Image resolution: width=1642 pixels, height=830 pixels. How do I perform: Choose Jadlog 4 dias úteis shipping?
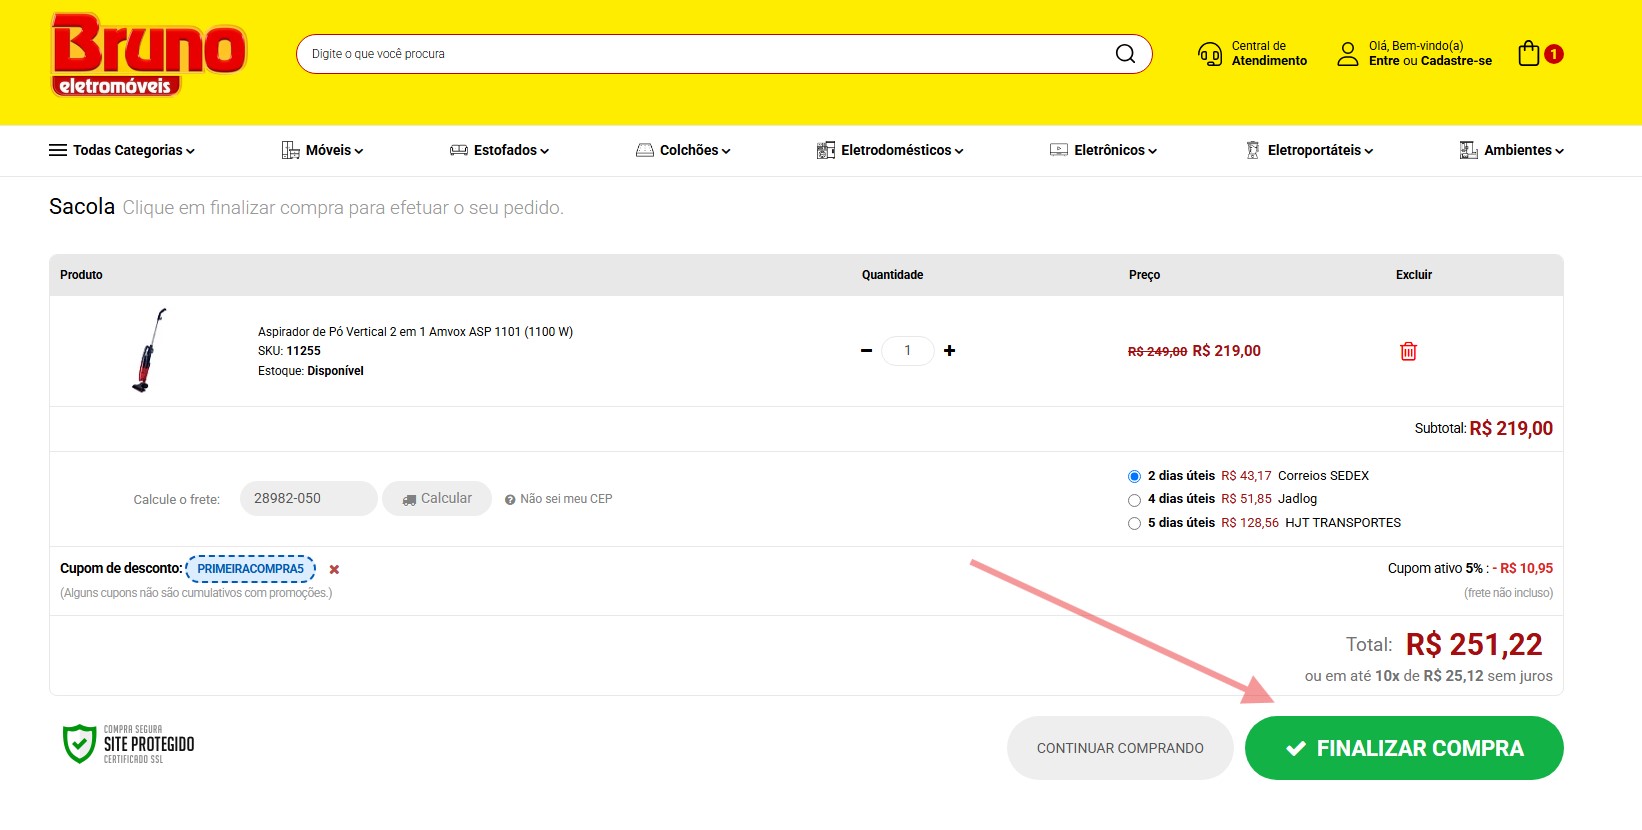coord(1134,500)
